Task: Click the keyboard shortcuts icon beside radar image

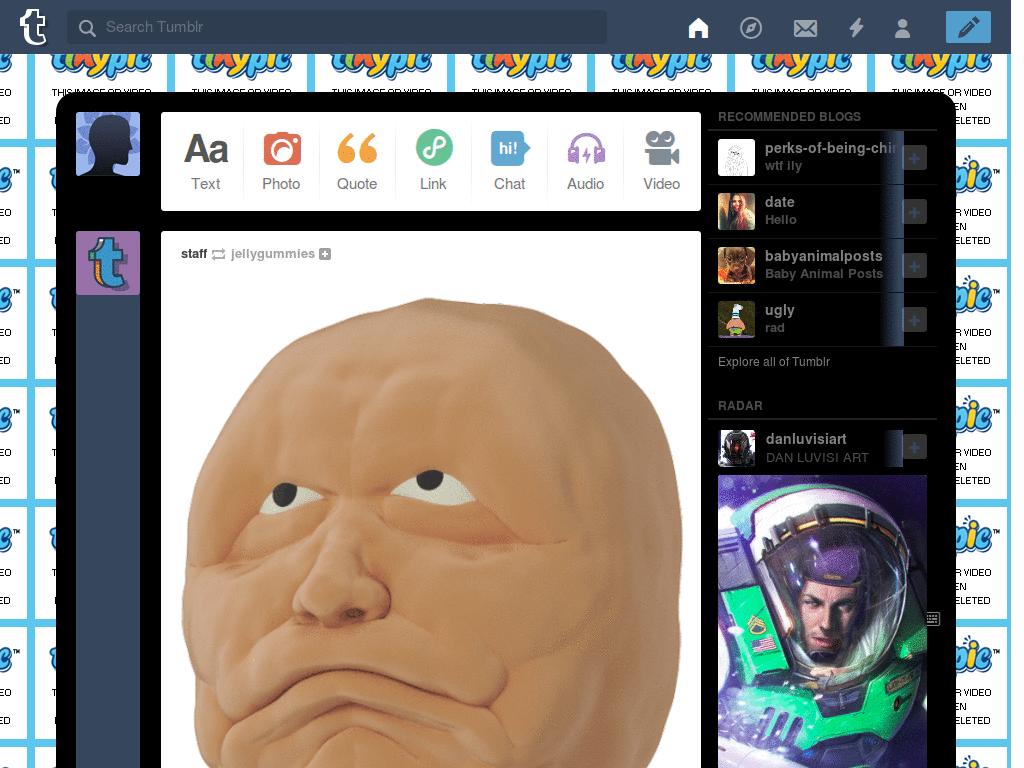Action: 933,618
